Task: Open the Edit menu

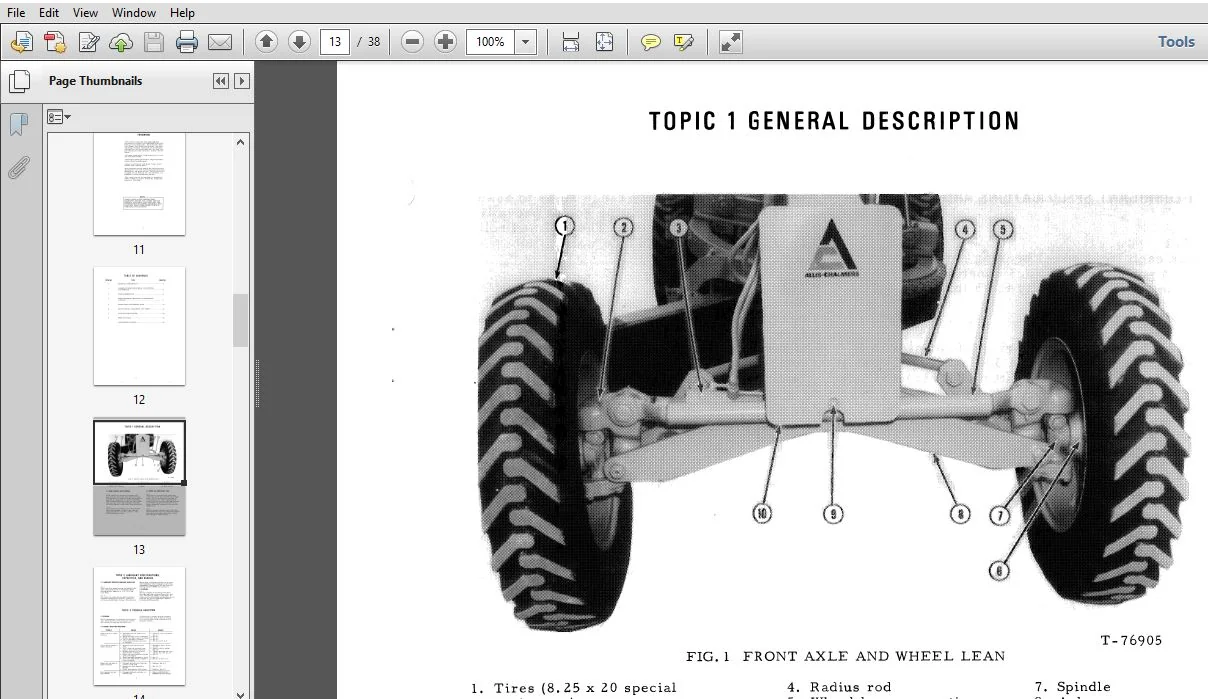Action: (49, 13)
